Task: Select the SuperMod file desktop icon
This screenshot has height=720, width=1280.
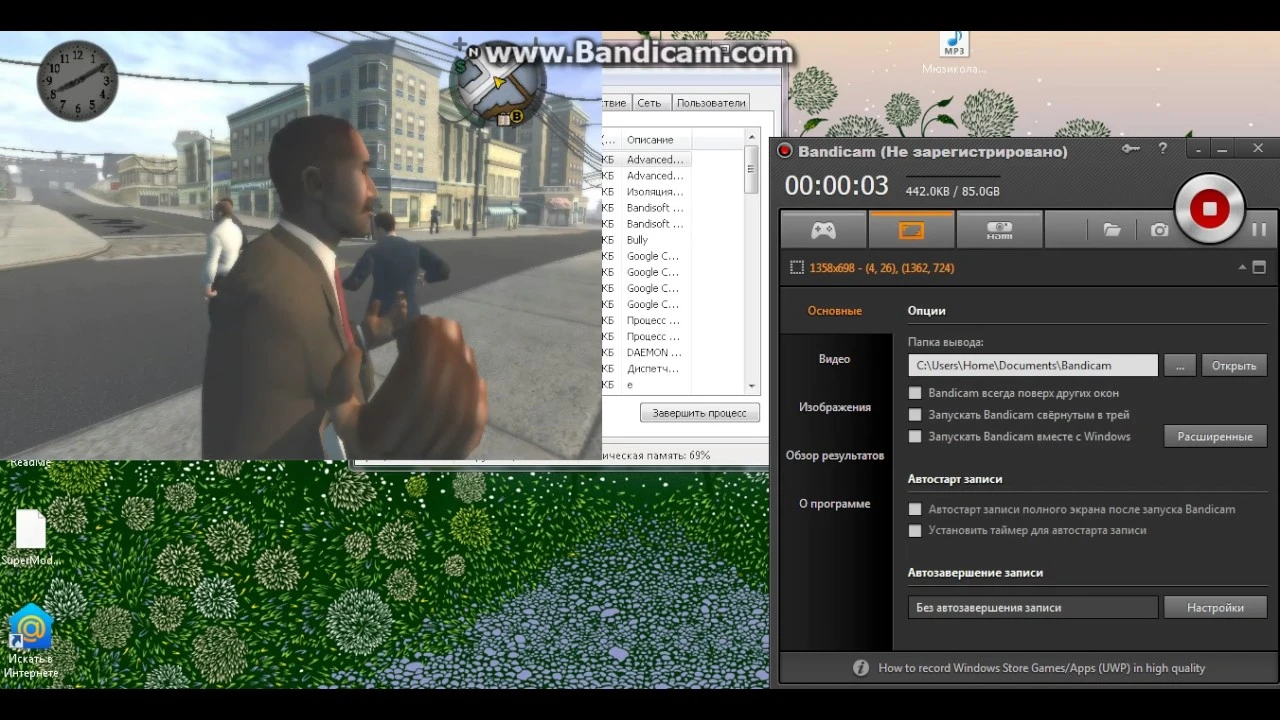Action: click(x=30, y=537)
